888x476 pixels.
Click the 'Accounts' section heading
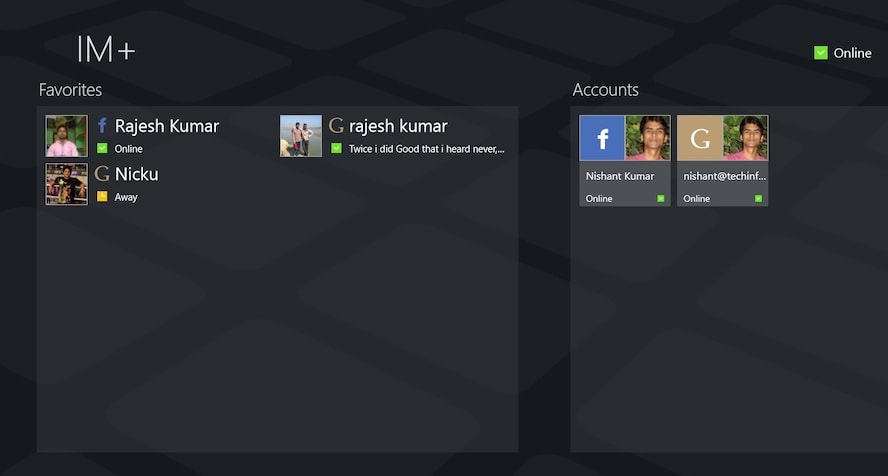point(605,89)
